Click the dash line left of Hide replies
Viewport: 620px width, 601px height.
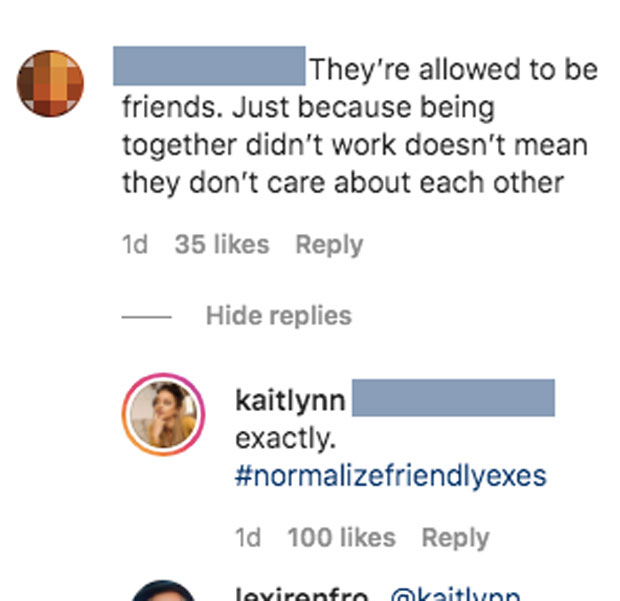[x=146, y=317]
